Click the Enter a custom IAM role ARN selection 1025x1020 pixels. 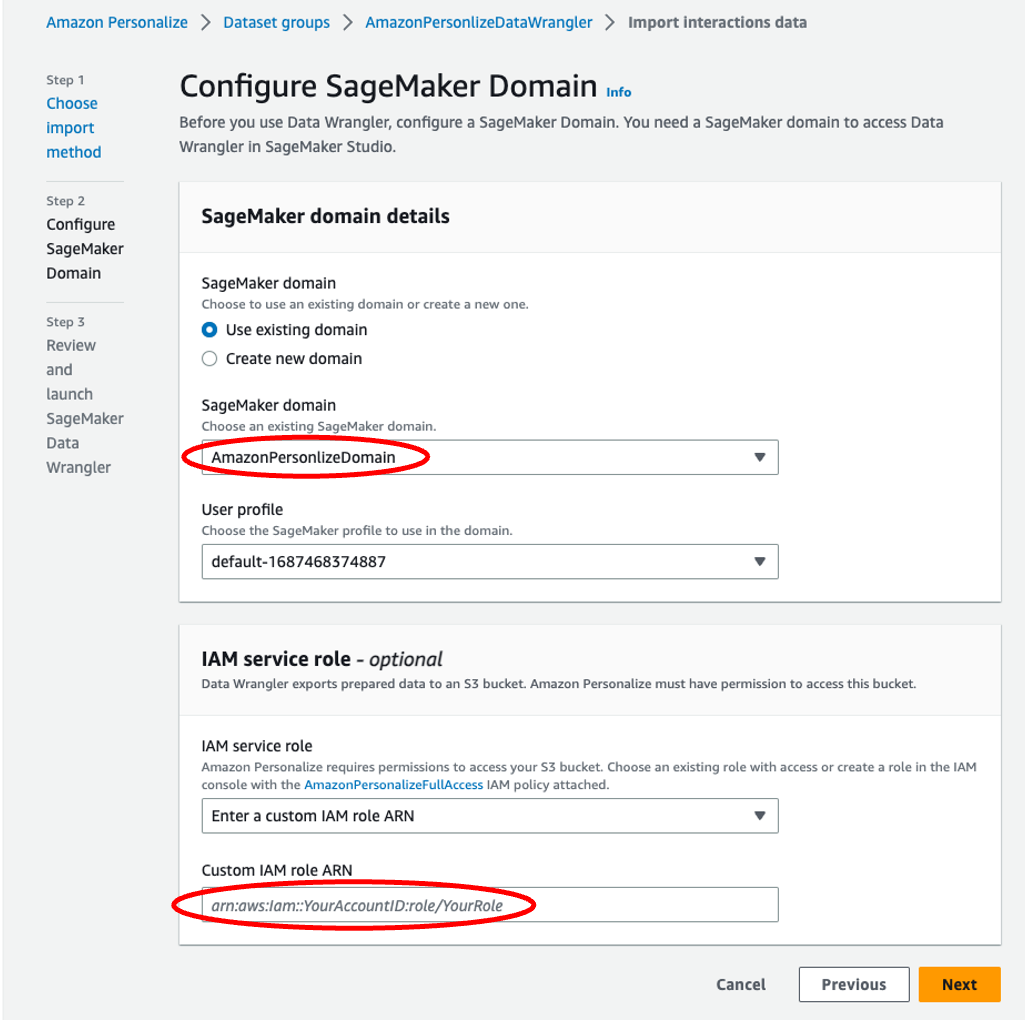click(312, 815)
